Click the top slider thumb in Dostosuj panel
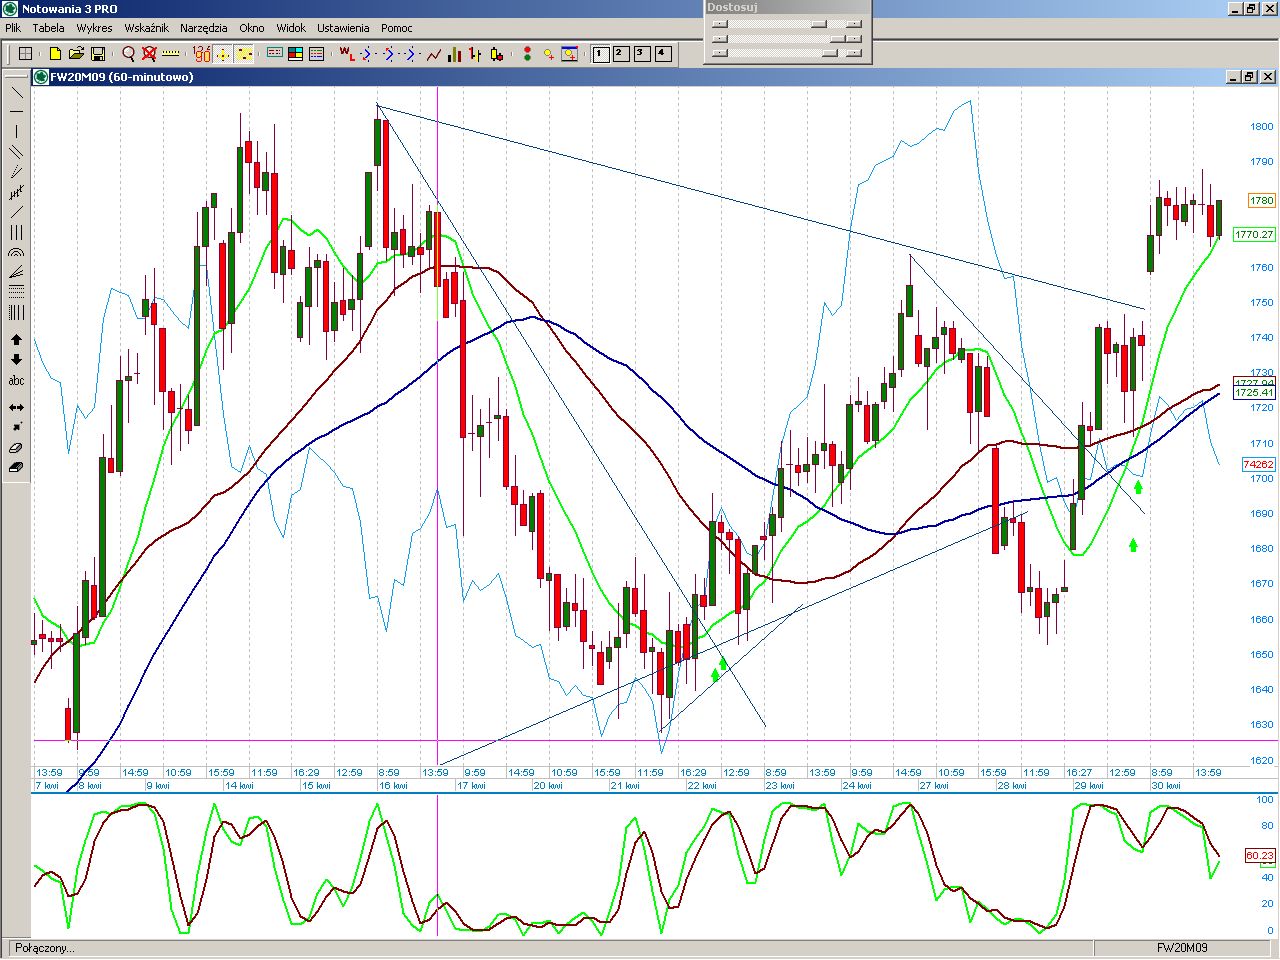 point(819,24)
